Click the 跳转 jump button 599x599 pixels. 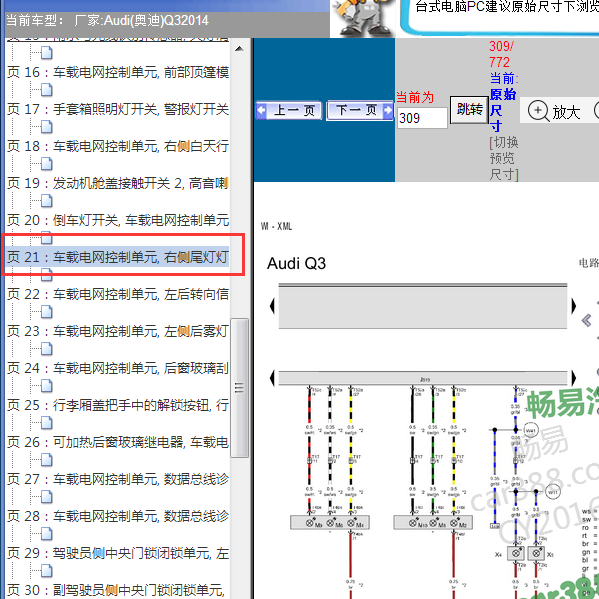(x=469, y=110)
